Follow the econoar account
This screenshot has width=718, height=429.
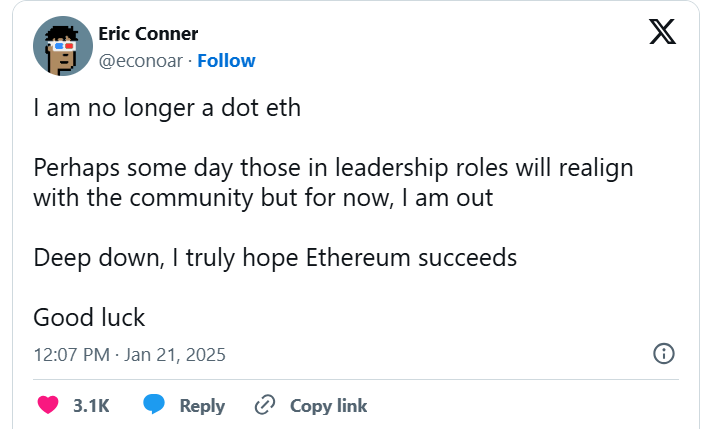point(226,60)
